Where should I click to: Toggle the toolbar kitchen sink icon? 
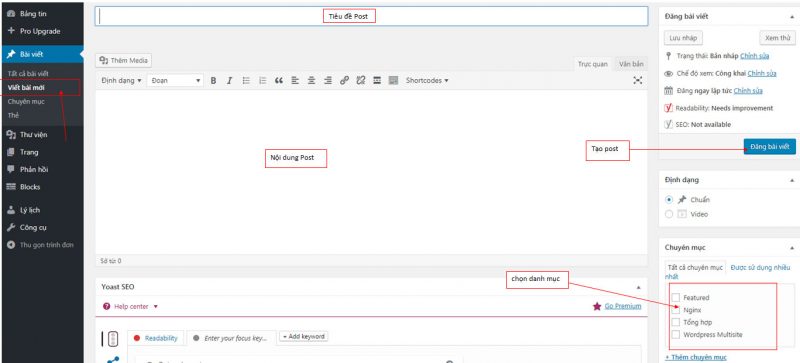coord(393,80)
